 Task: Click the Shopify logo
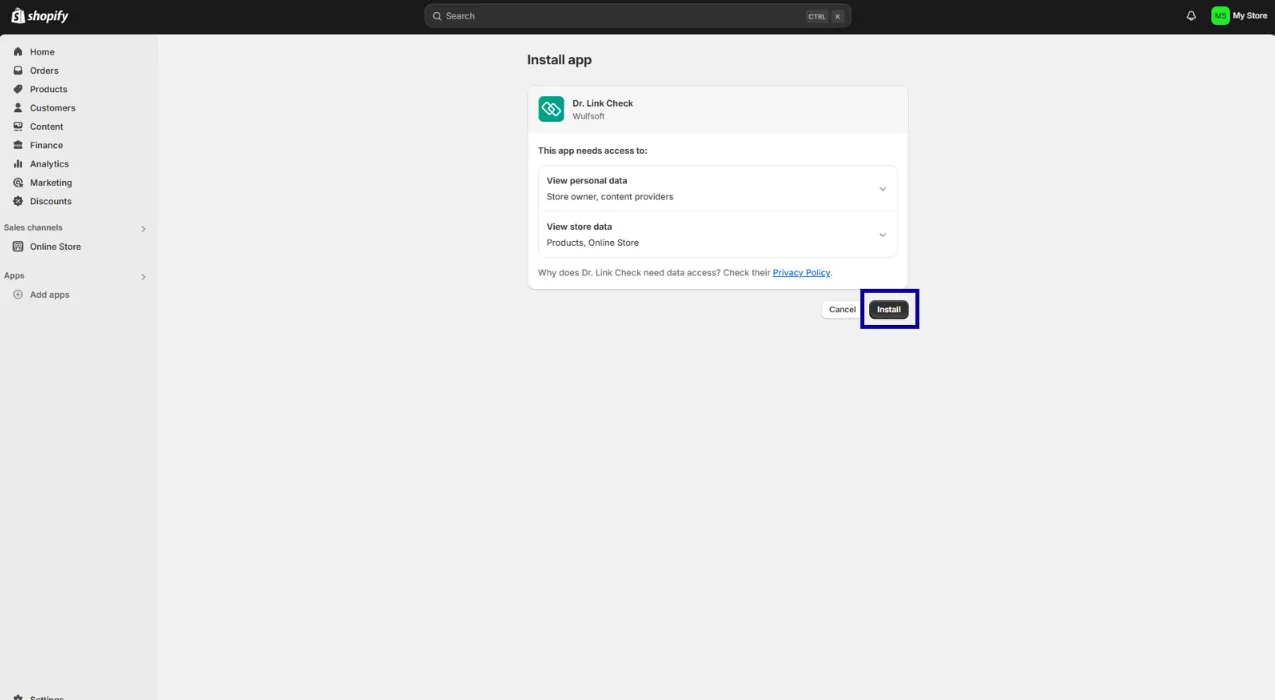[x=40, y=16]
